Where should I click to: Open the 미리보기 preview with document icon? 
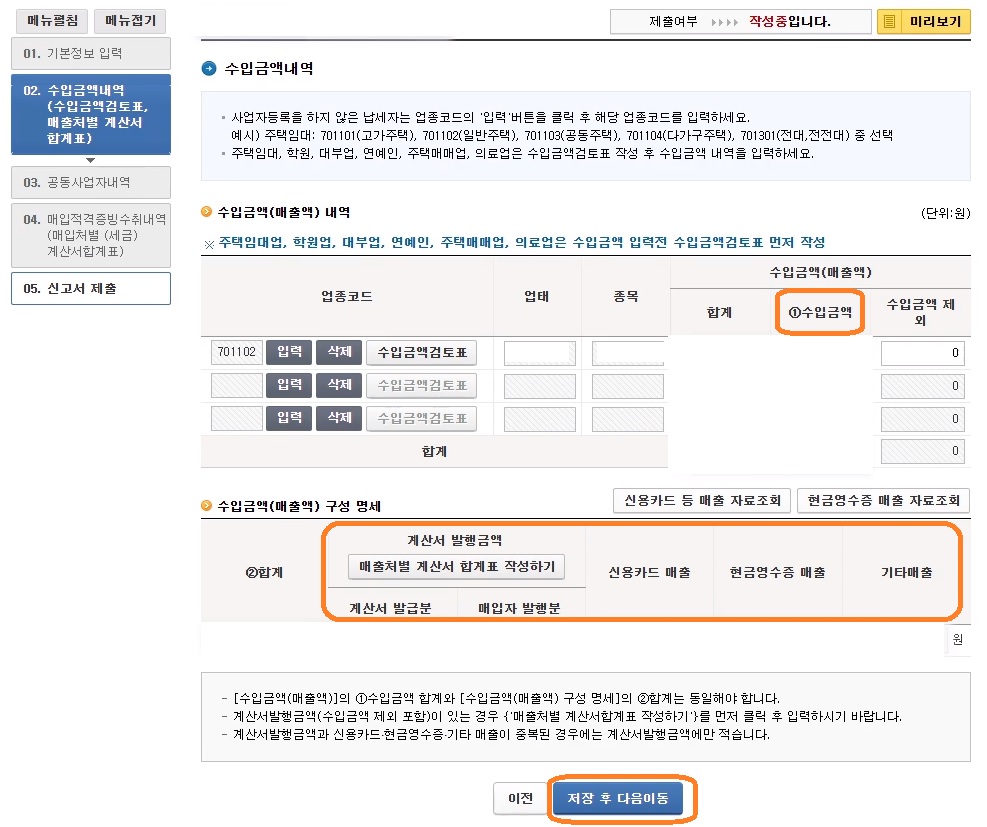pyautogui.click(x=931, y=21)
